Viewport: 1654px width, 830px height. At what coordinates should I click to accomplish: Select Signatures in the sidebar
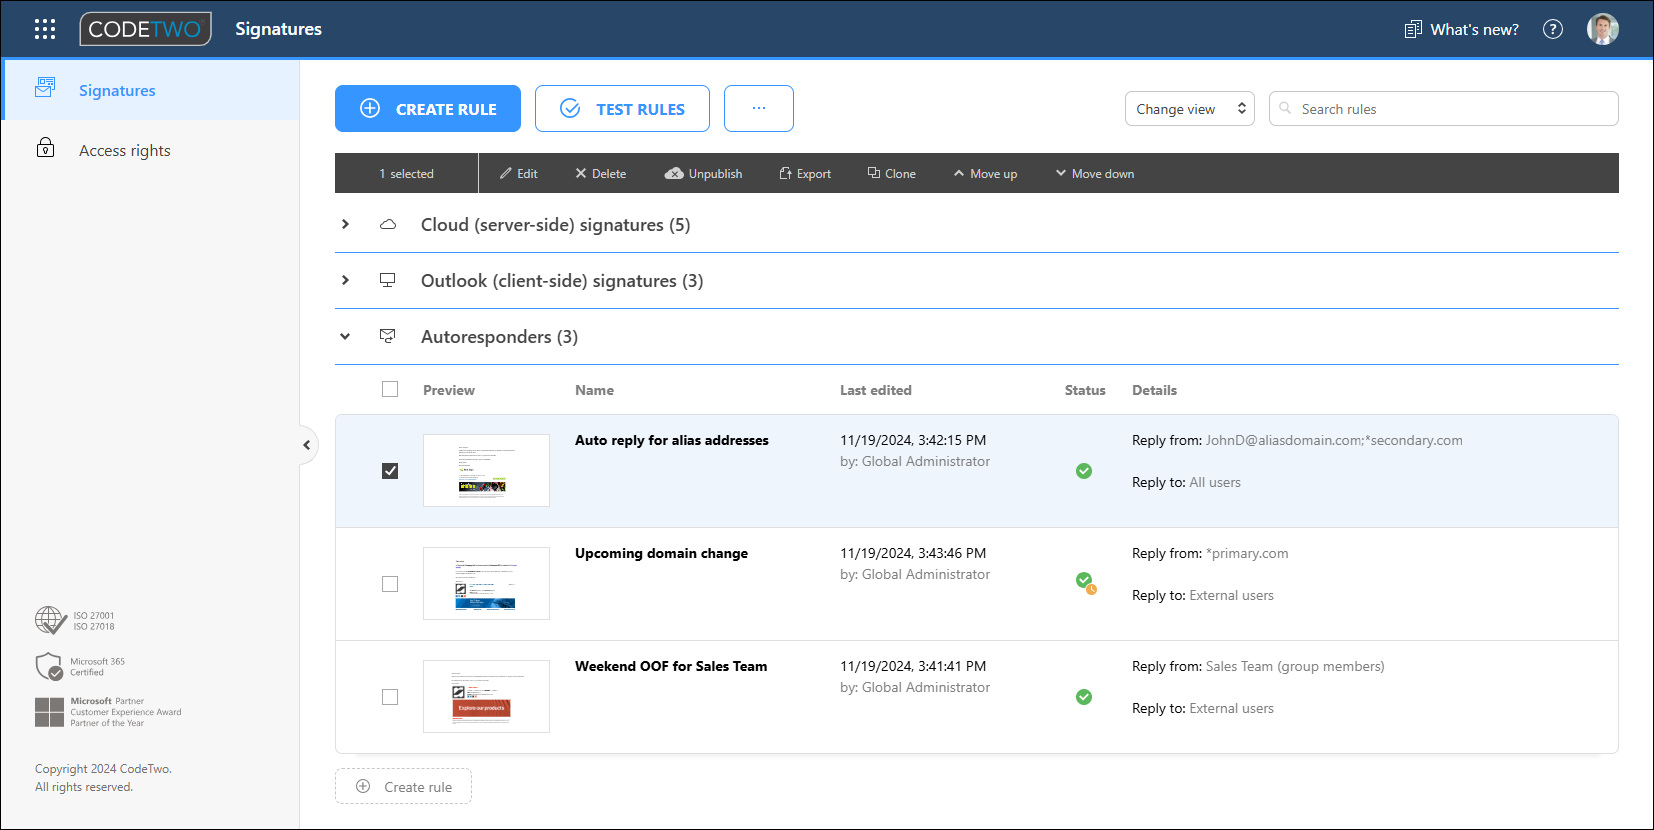click(117, 90)
